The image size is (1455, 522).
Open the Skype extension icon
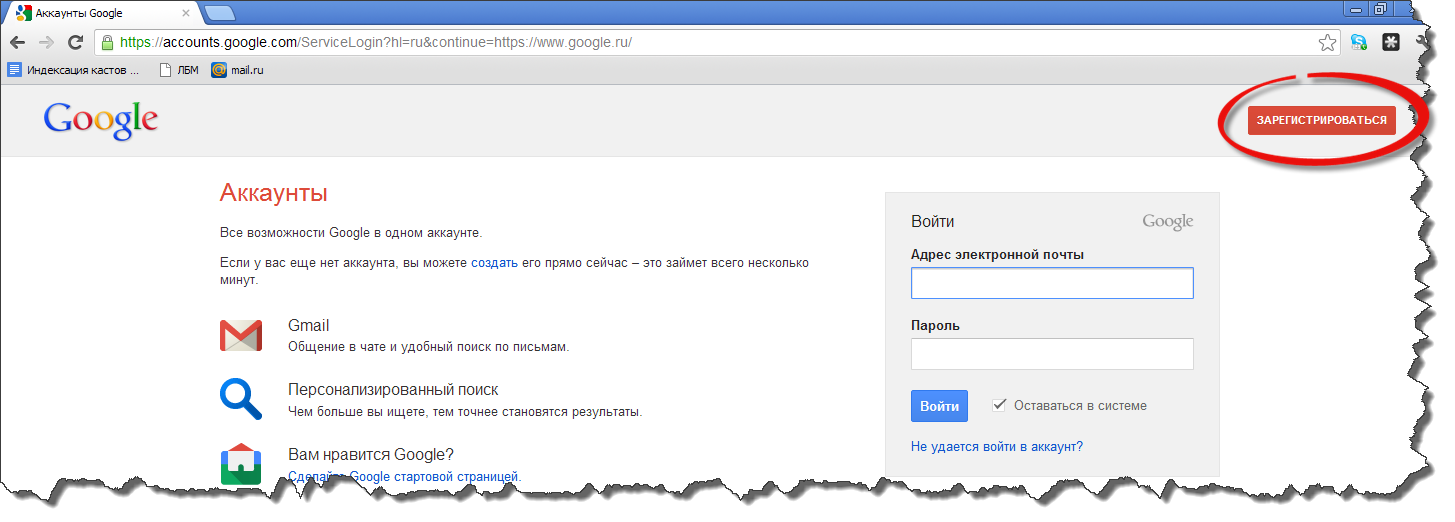pos(1359,42)
